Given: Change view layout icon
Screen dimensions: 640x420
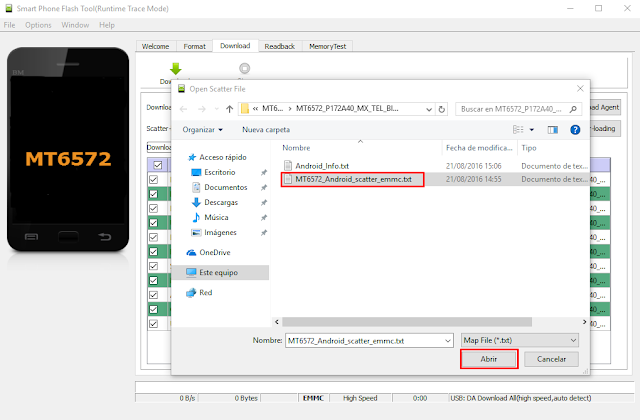Looking at the screenshot, I should [x=518, y=130].
